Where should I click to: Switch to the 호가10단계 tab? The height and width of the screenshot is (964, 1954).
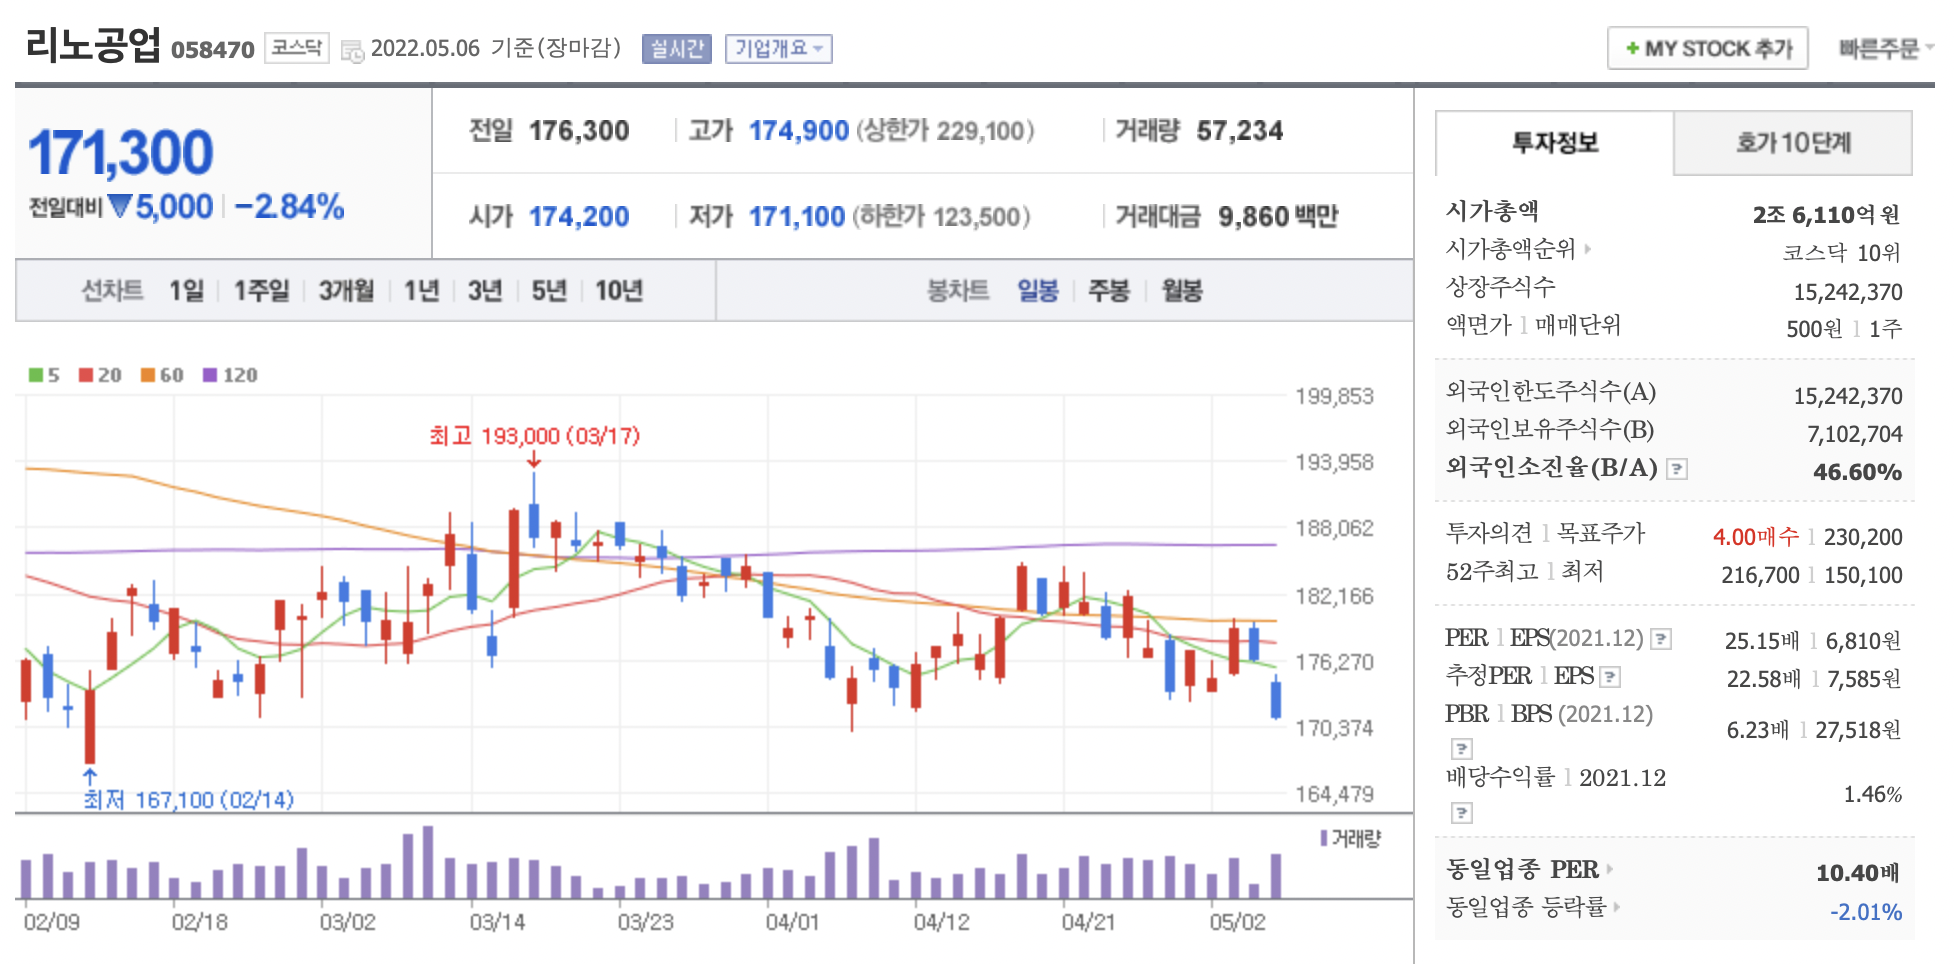[1793, 143]
